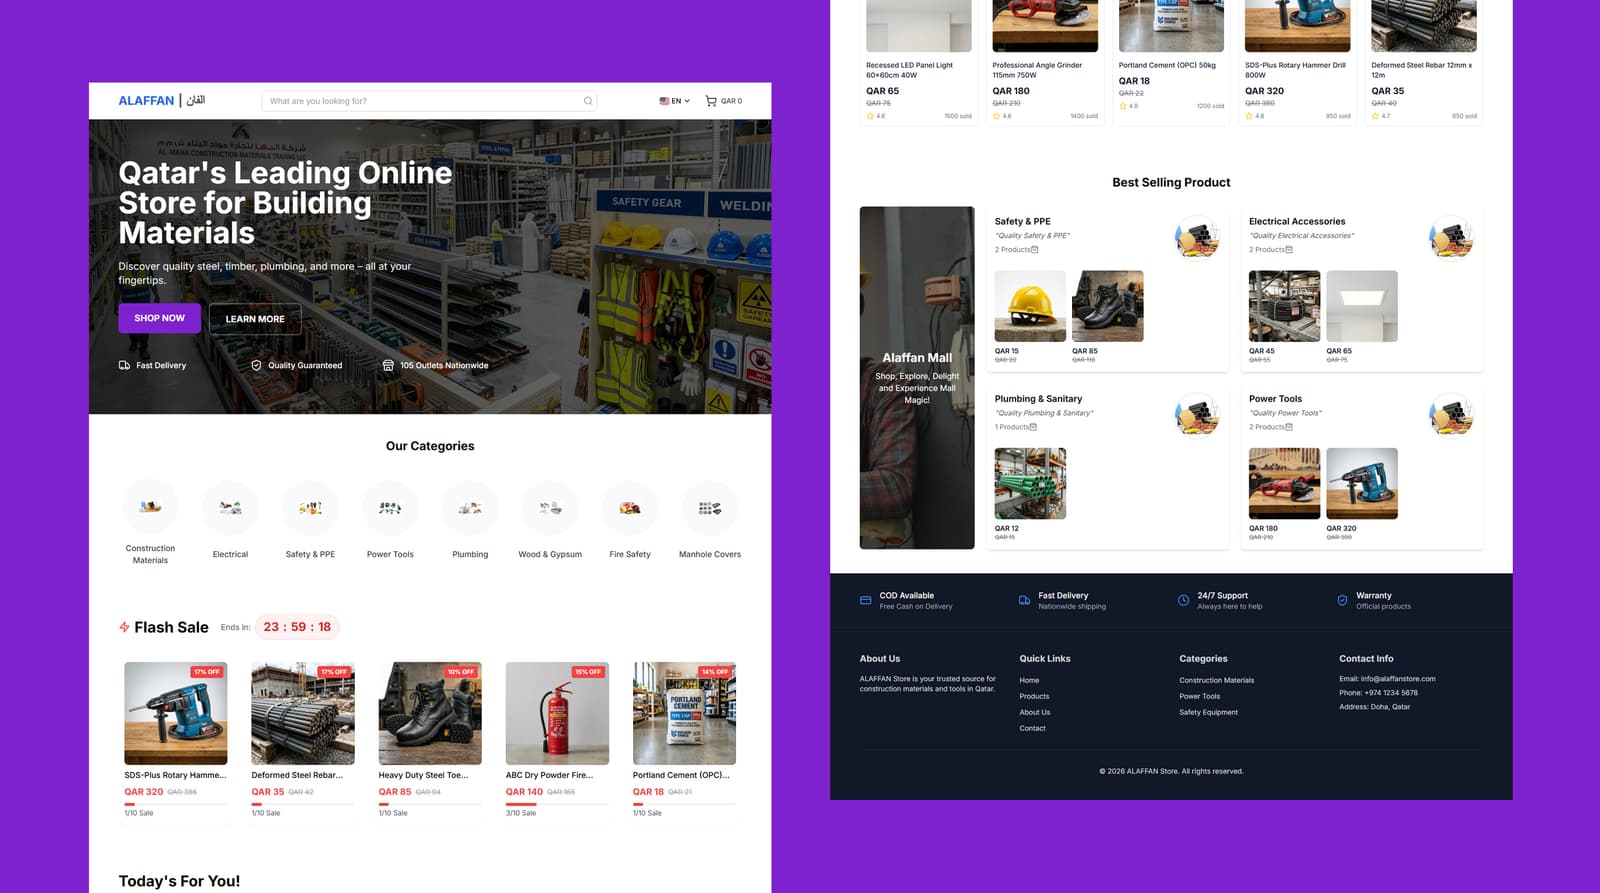
Task: Select the Wood & Gypsum category icon
Action: pyautogui.click(x=550, y=507)
